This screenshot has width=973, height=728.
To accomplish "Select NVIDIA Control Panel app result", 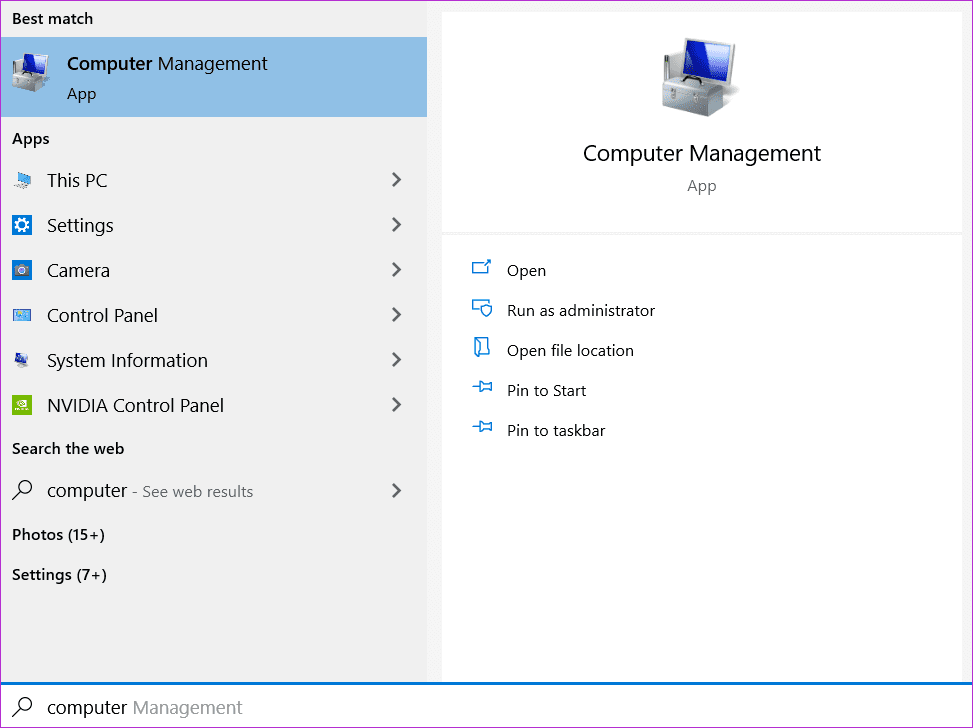I will pos(213,405).
